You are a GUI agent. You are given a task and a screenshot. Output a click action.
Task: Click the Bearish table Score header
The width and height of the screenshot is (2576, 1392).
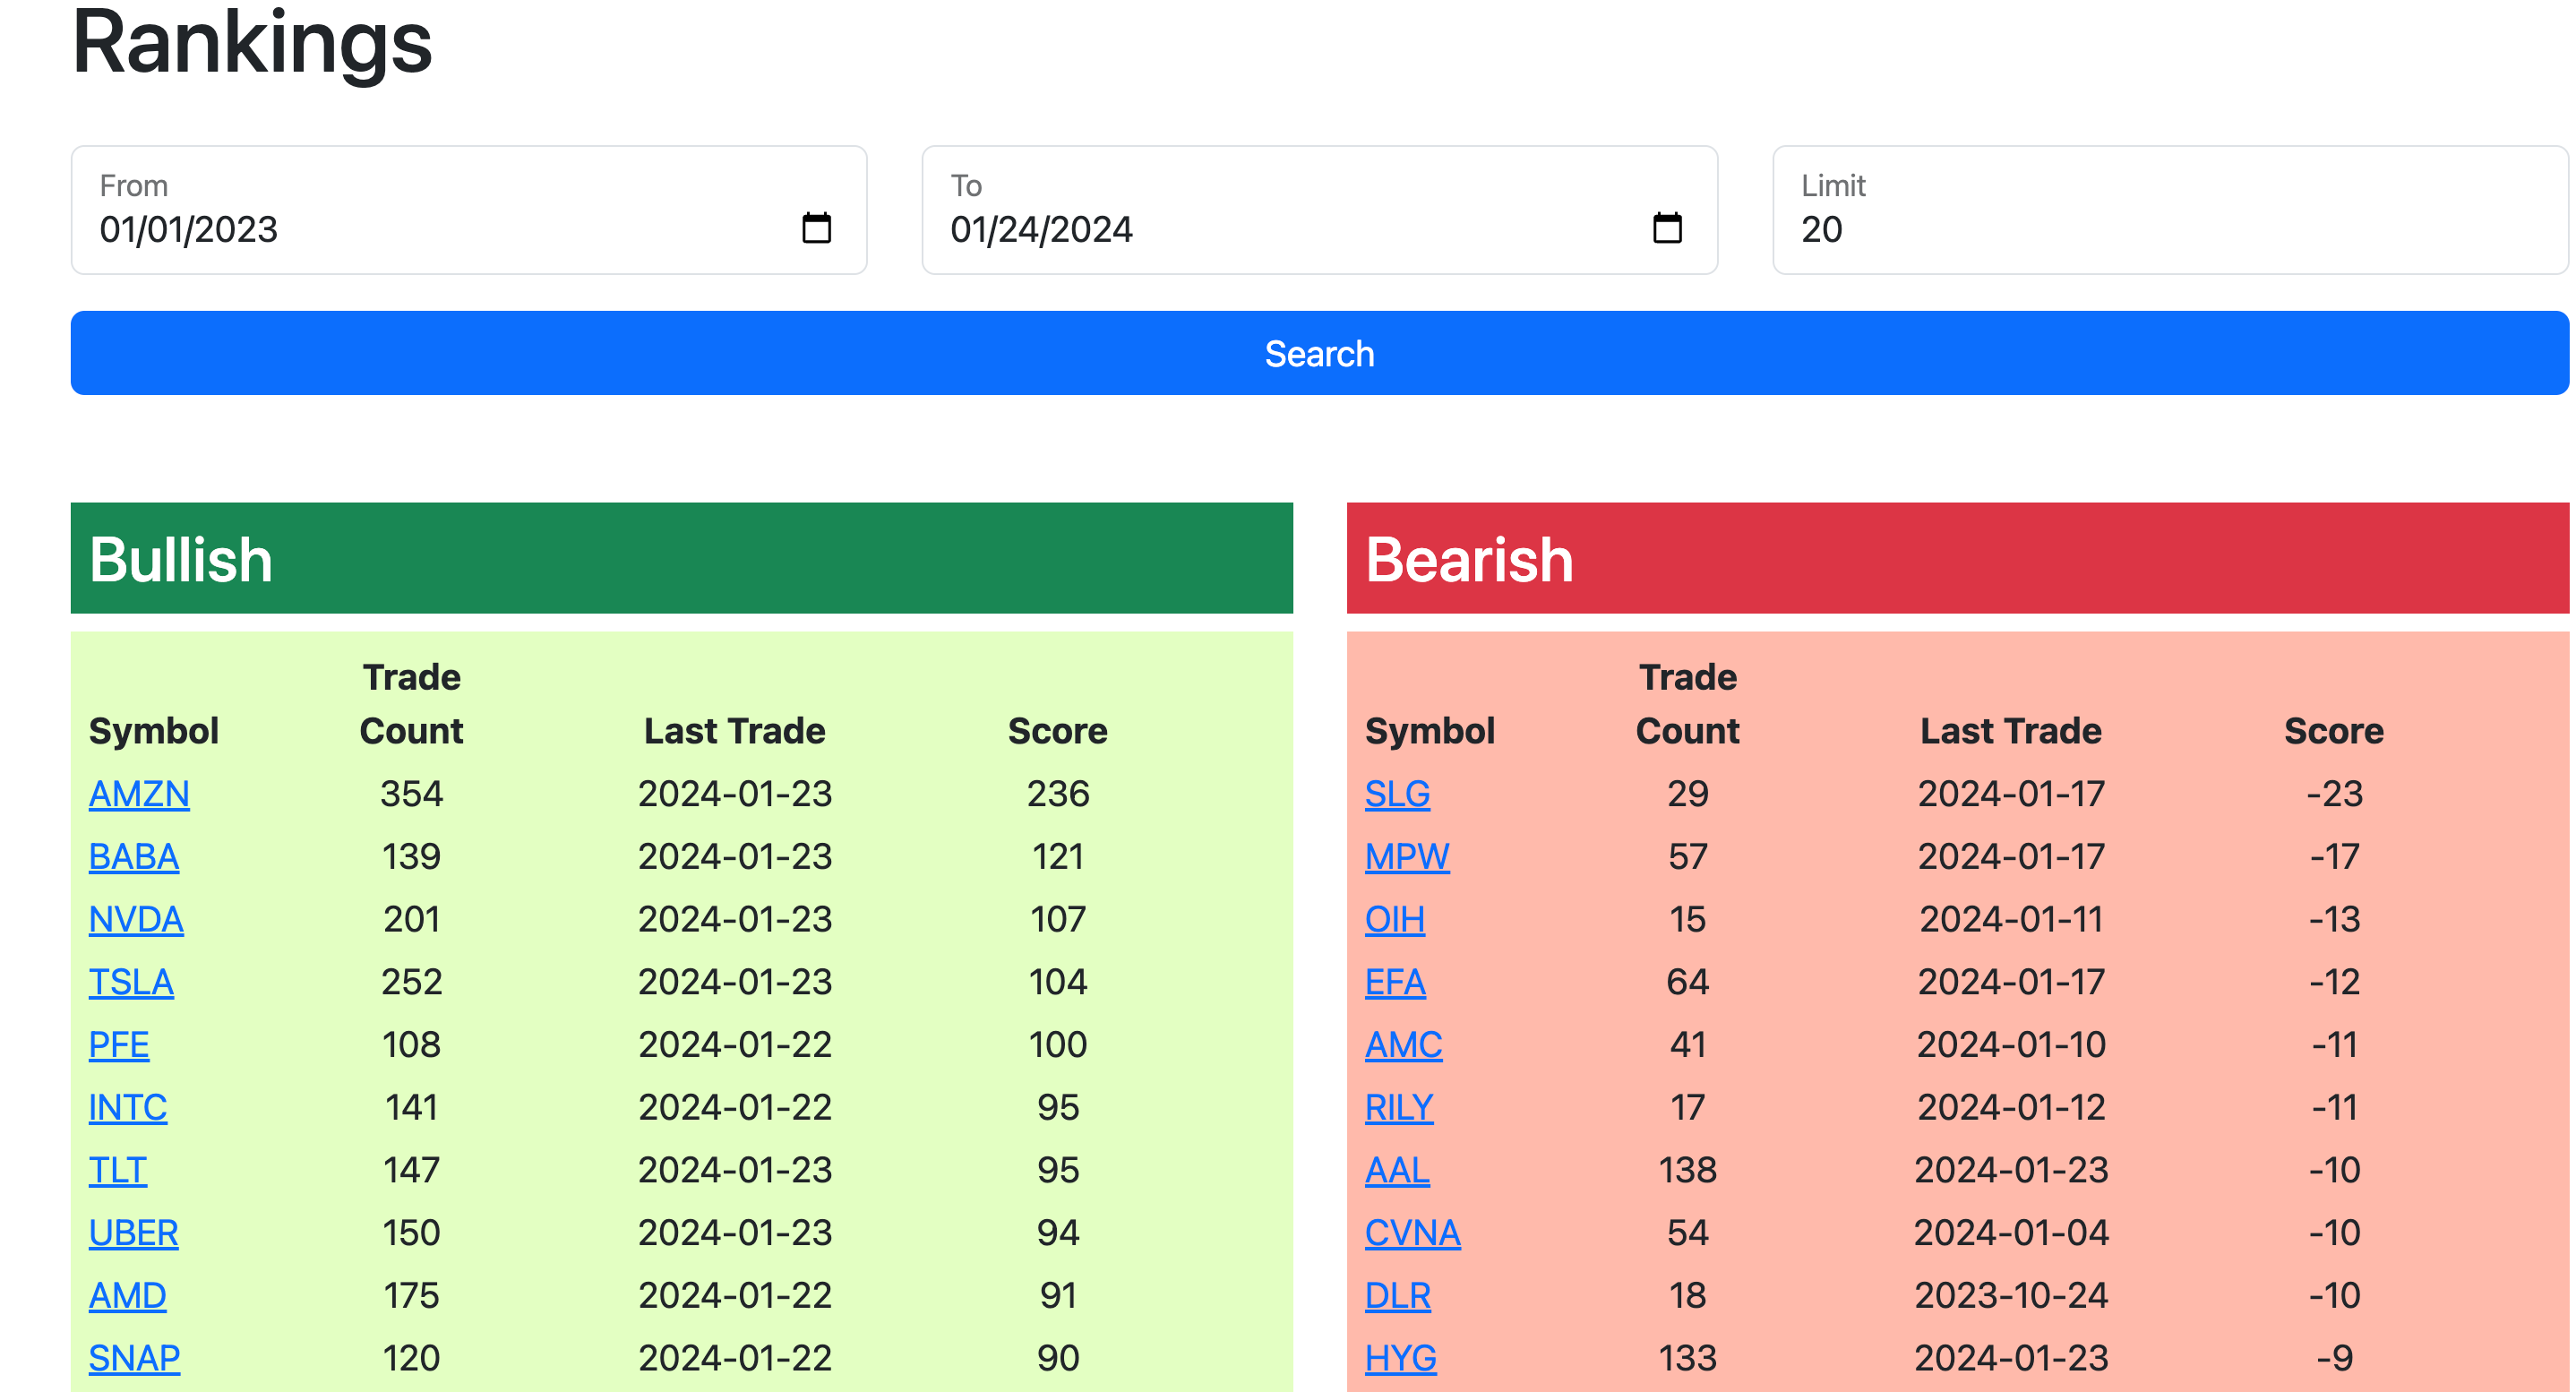tap(2334, 731)
